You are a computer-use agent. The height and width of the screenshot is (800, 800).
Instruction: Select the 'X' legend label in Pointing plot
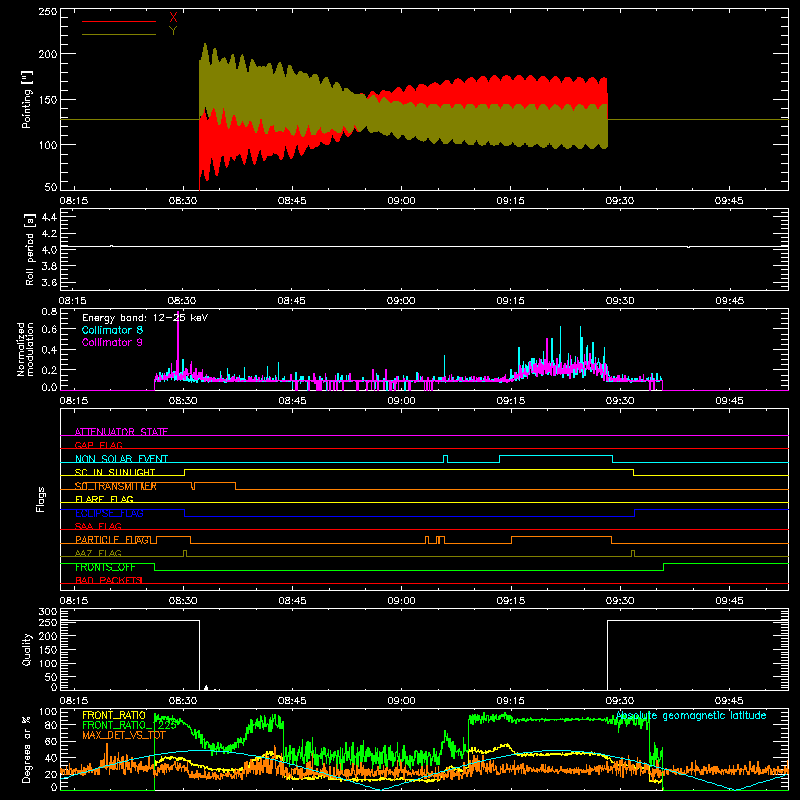point(173,18)
